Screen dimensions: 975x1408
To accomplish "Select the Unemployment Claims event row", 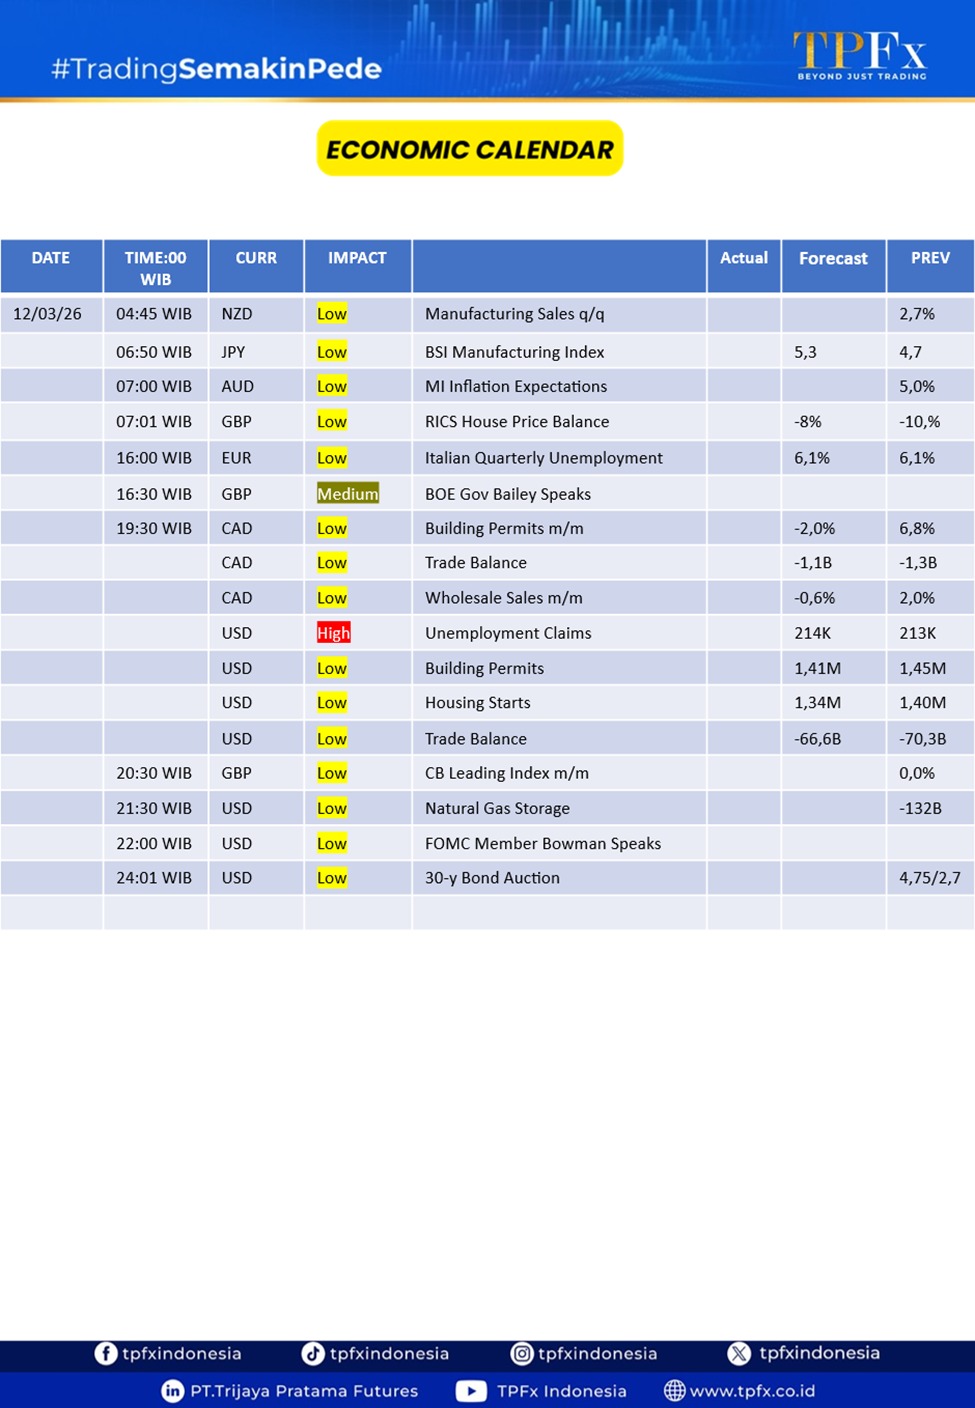I will click(x=508, y=633).
